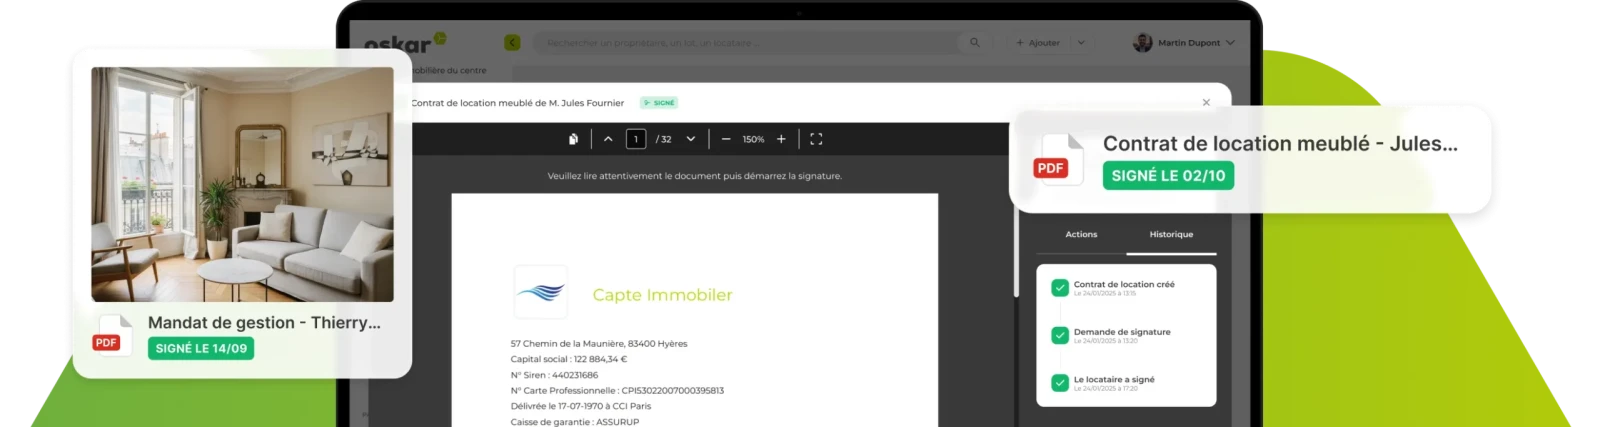
Task: Click the Ajouter button
Action: pos(1038,43)
